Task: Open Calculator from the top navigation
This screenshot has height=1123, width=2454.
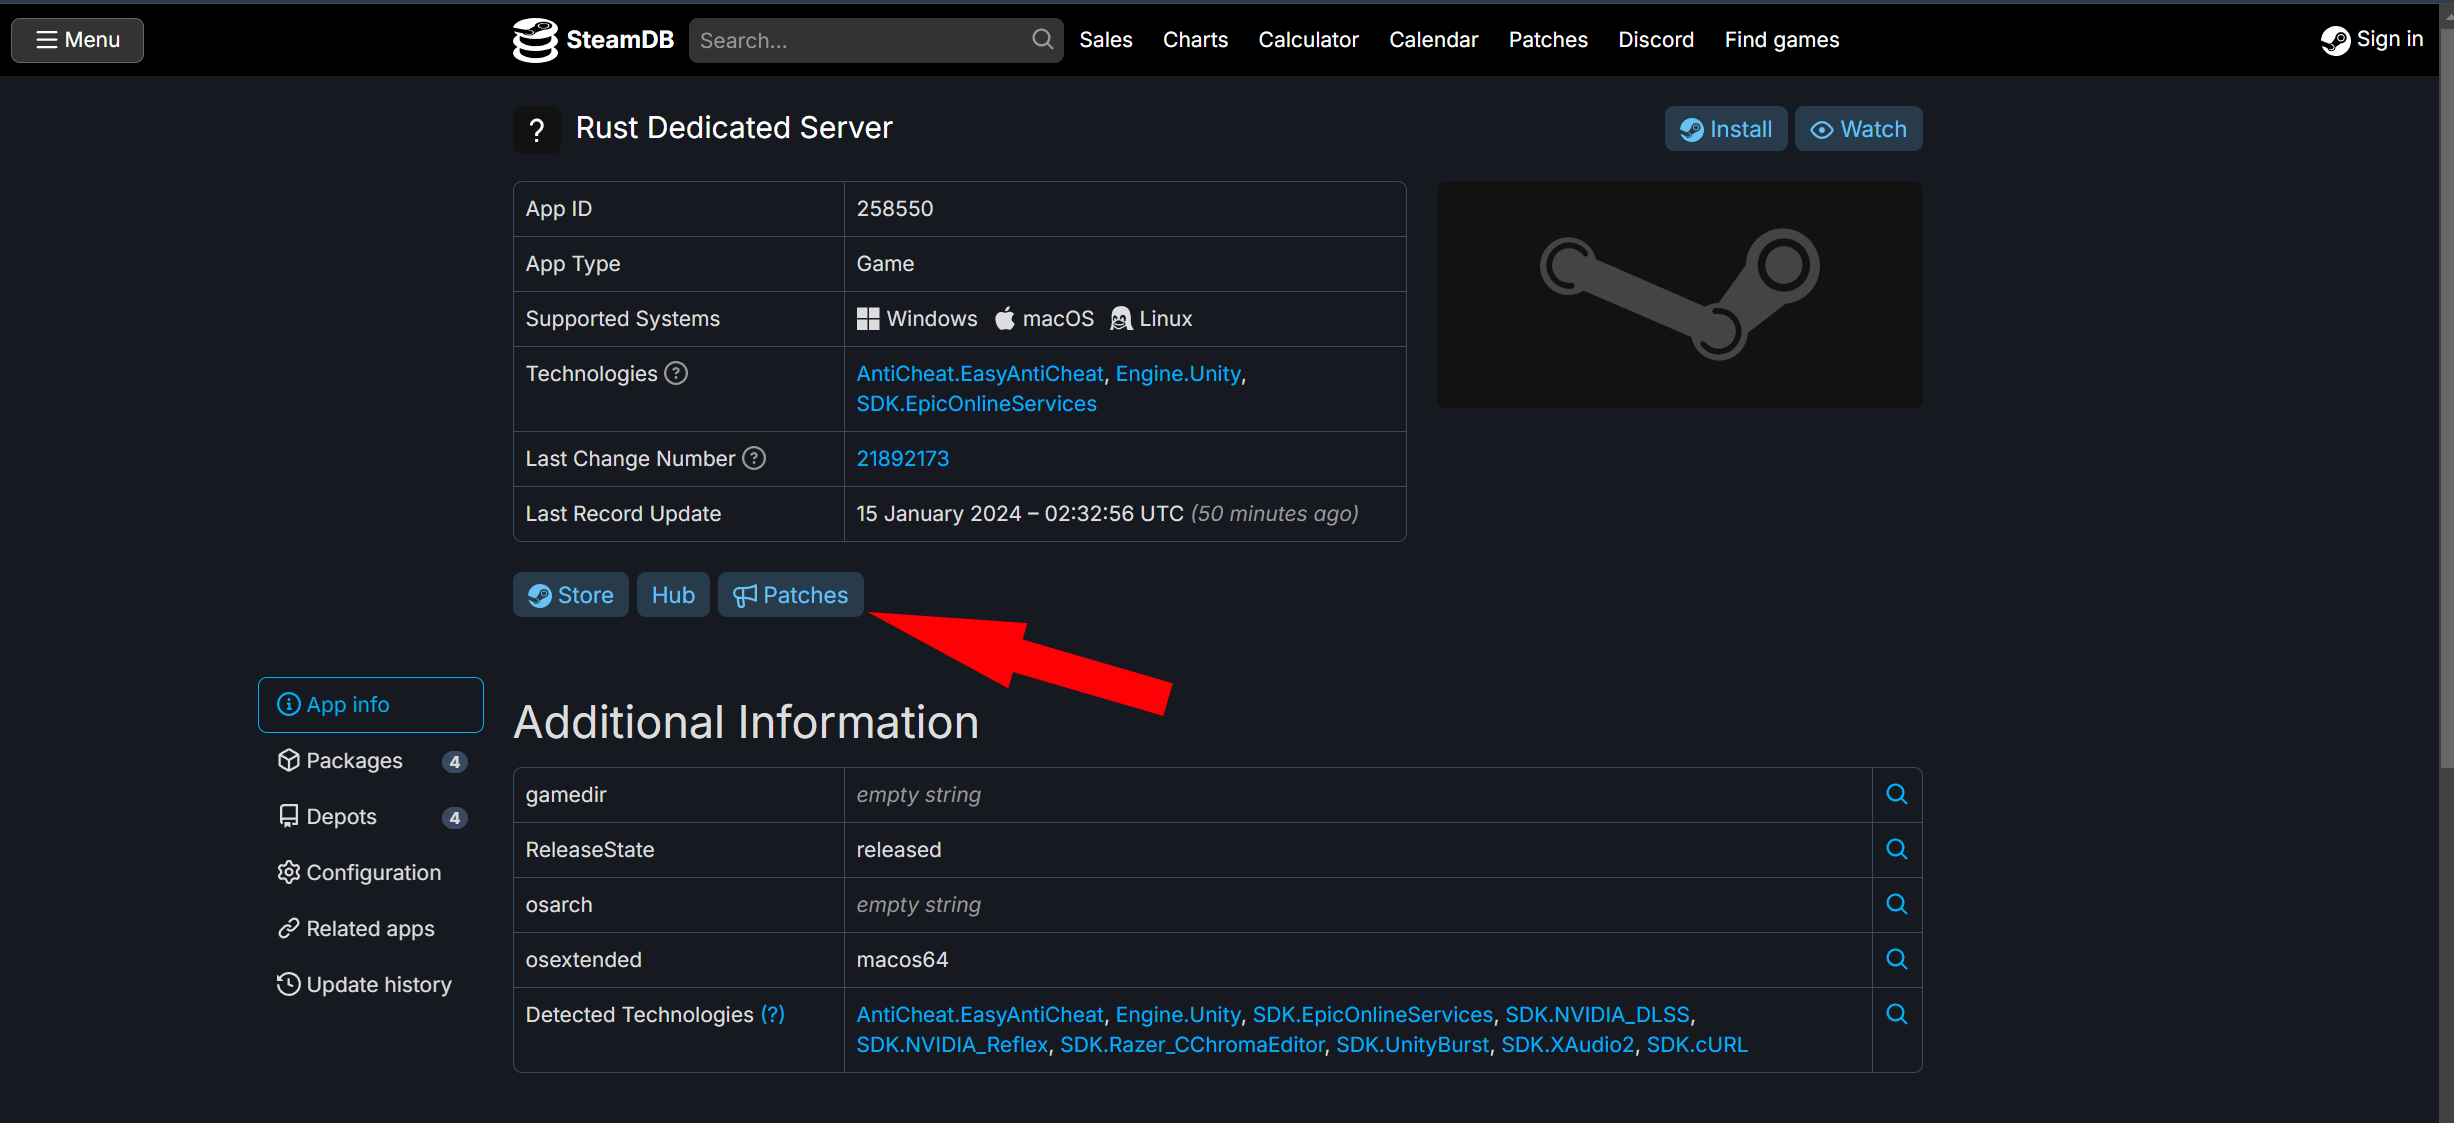Action: click(1308, 40)
